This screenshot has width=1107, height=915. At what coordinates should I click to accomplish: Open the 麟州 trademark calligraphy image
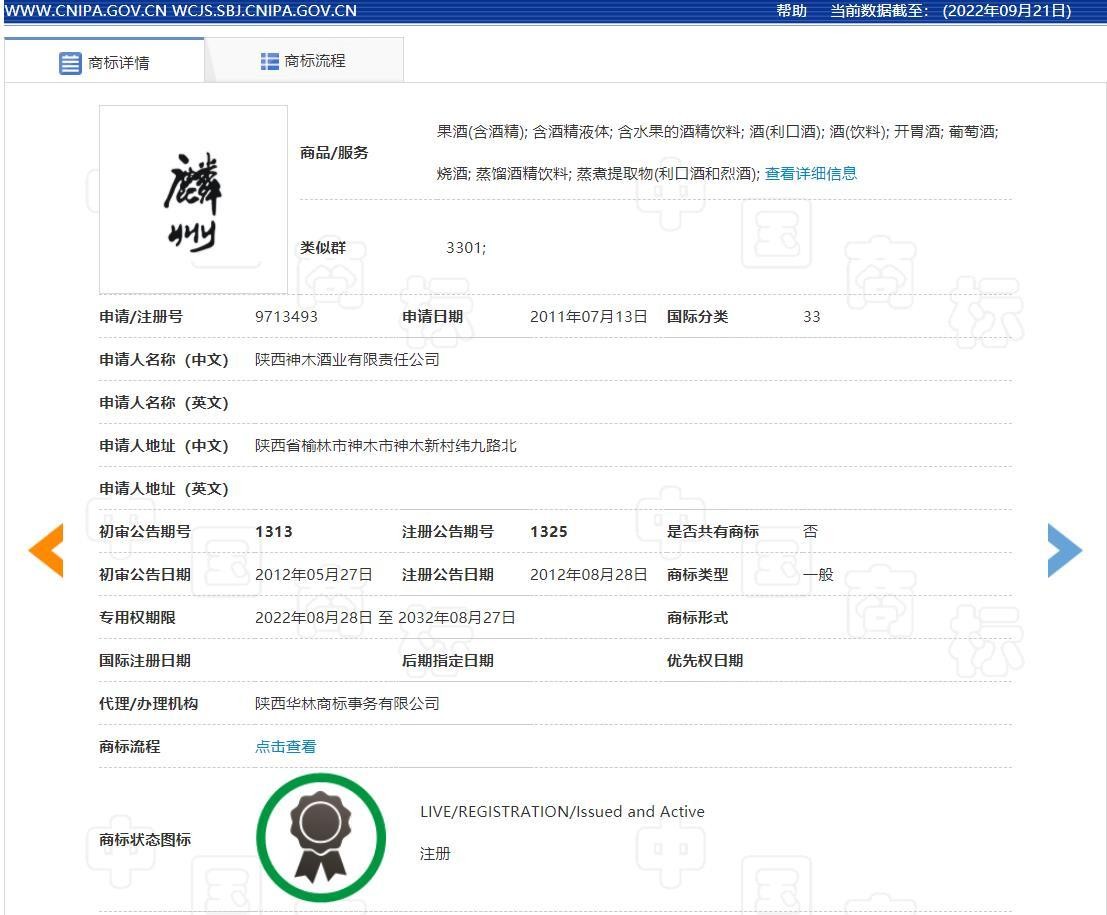(x=193, y=199)
